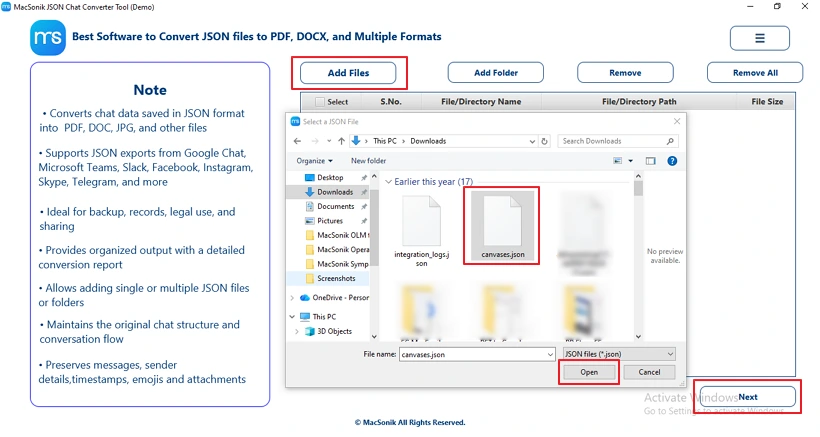
Task: Open Documents in navigation pane
Action: click(336, 206)
